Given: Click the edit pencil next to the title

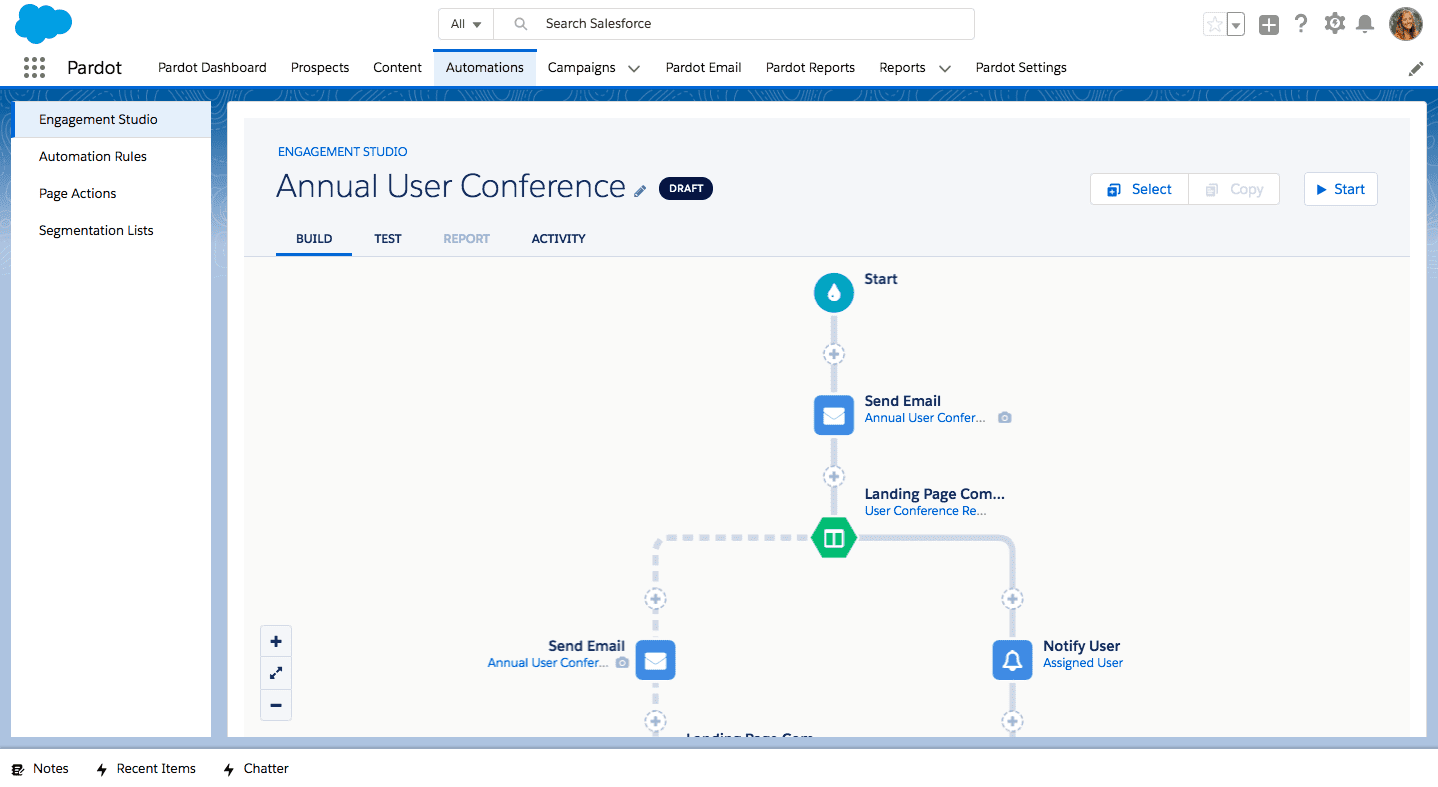Looking at the screenshot, I should click(640, 190).
